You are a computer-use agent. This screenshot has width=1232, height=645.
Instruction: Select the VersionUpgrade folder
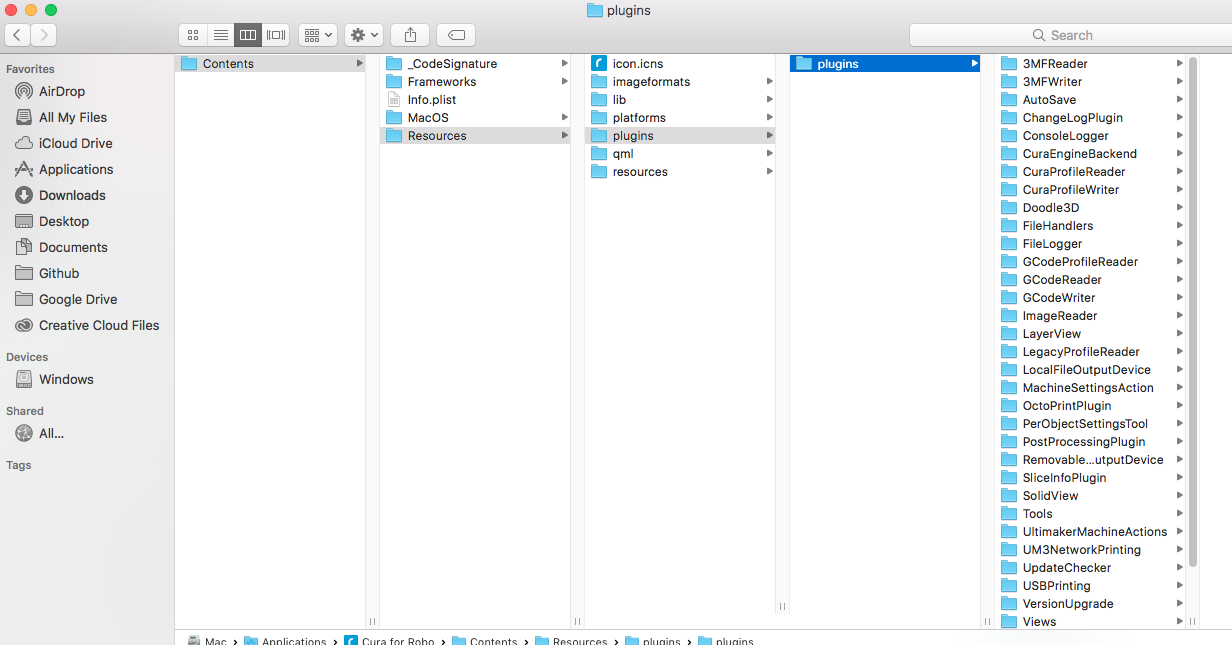point(1091,603)
